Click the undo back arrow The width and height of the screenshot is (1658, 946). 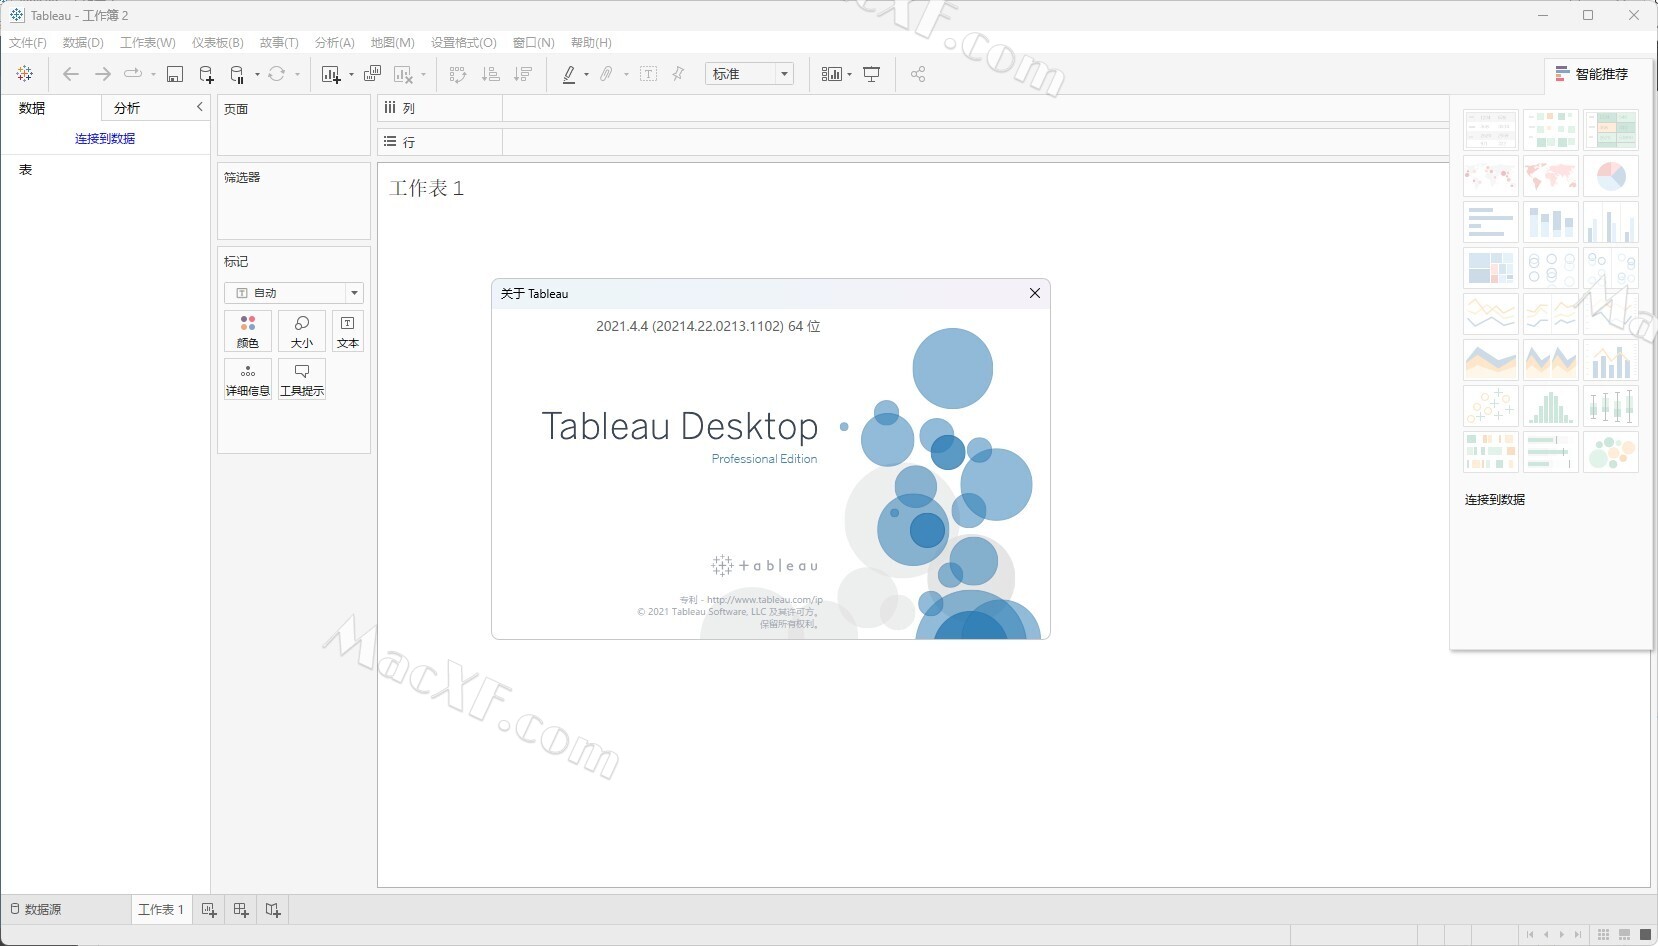click(70, 74)
